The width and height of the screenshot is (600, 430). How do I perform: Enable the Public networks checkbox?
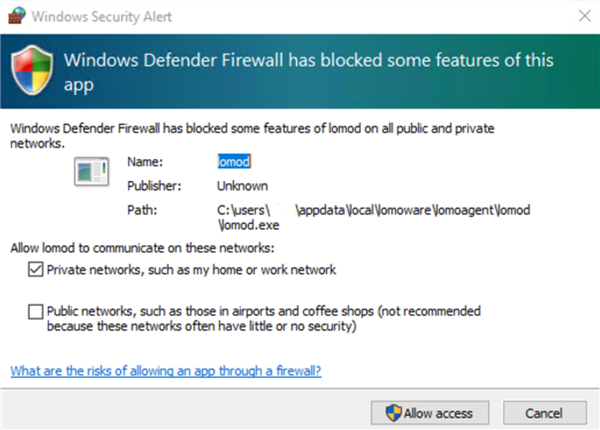point(36,311)
